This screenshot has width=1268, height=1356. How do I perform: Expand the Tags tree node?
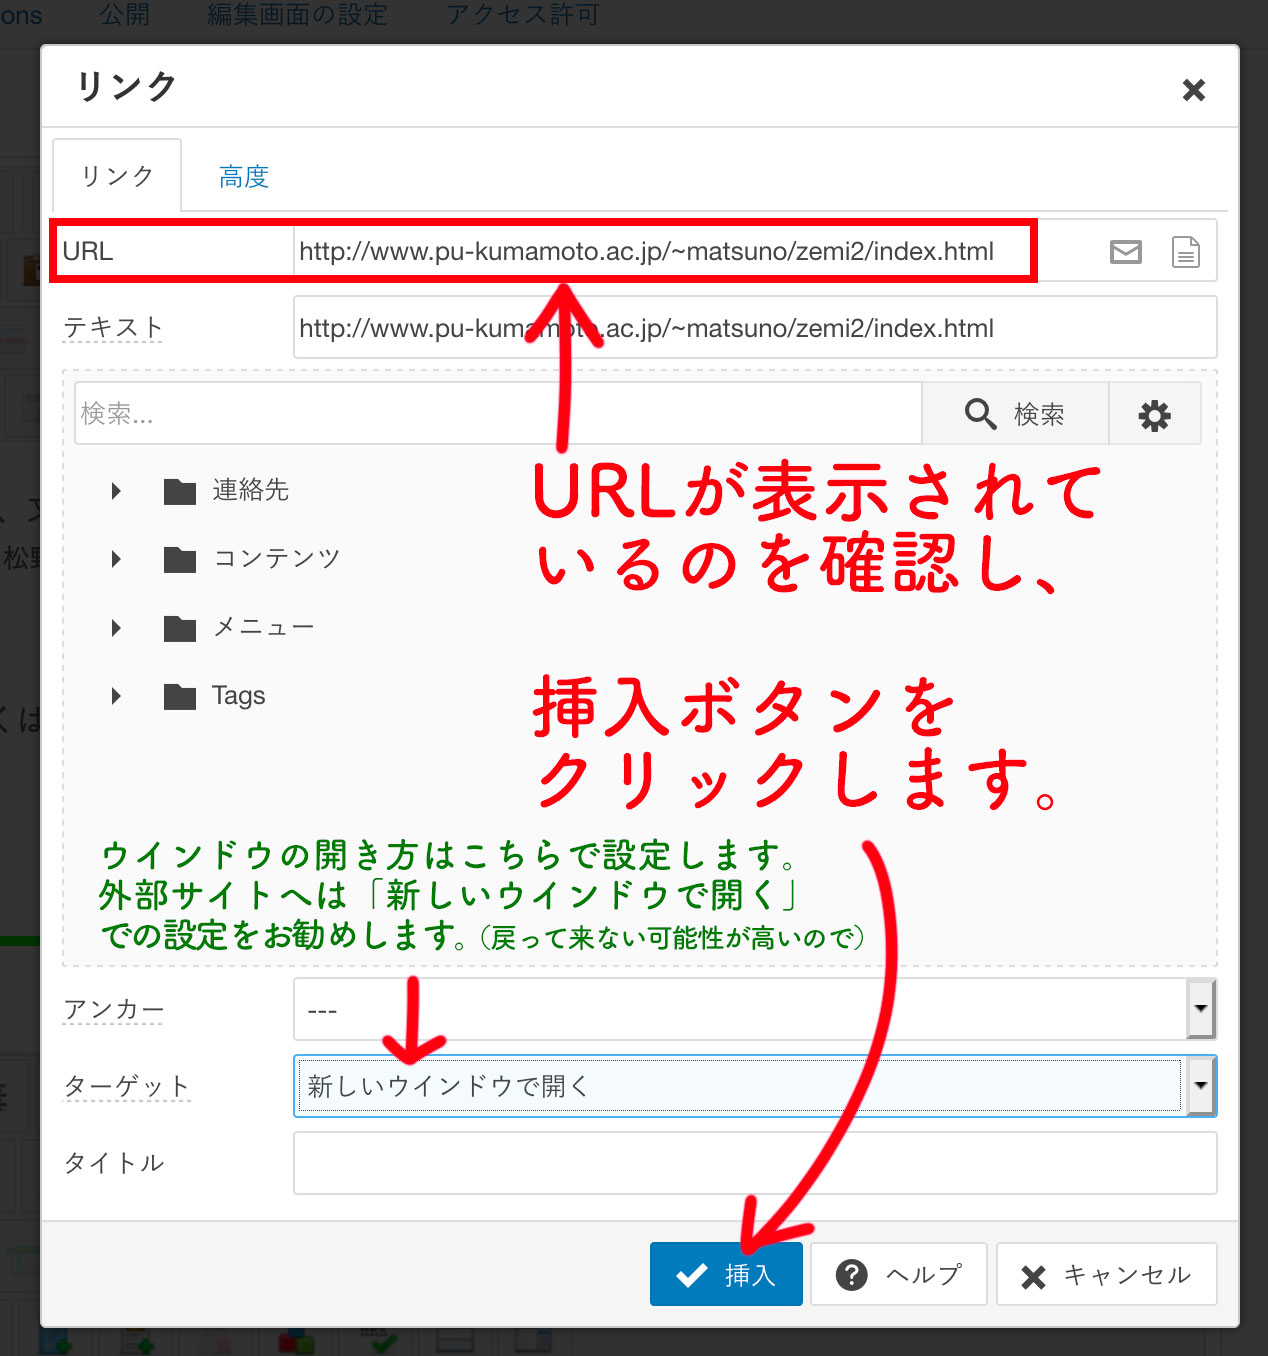[x=116, y=696]
